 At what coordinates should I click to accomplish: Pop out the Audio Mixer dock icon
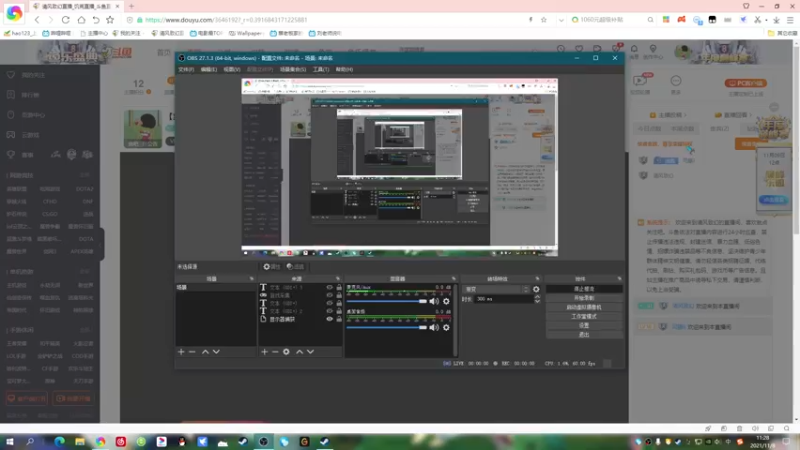[454, 279]
